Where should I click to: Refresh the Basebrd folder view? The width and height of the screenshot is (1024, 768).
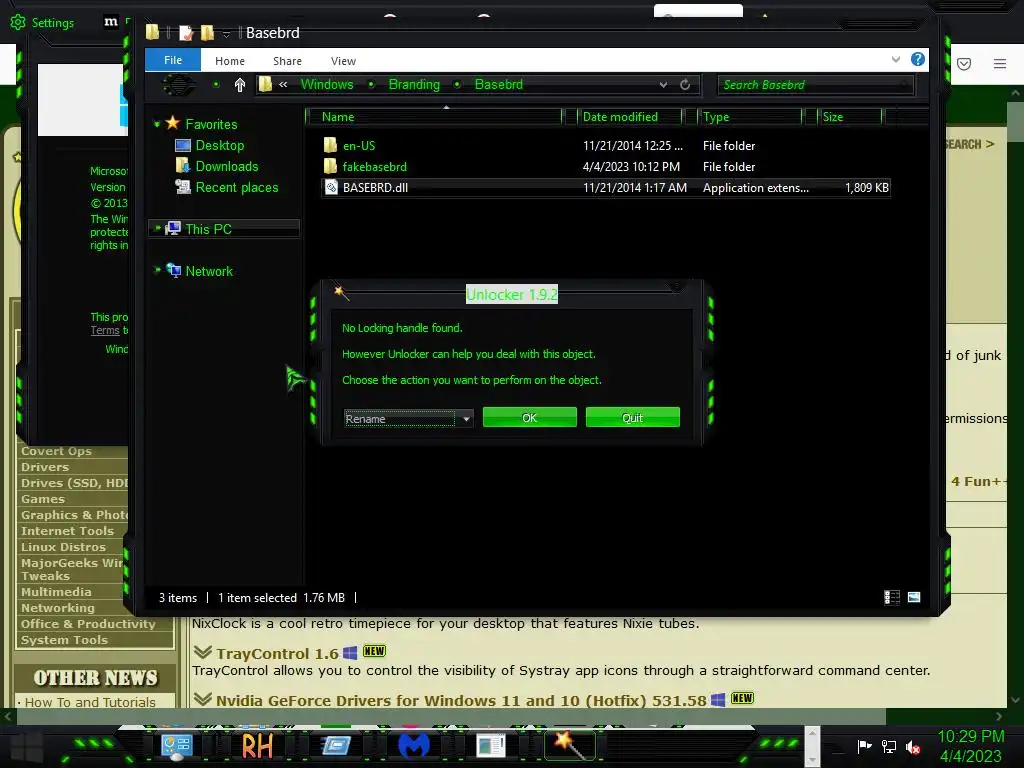click(685, 85)
